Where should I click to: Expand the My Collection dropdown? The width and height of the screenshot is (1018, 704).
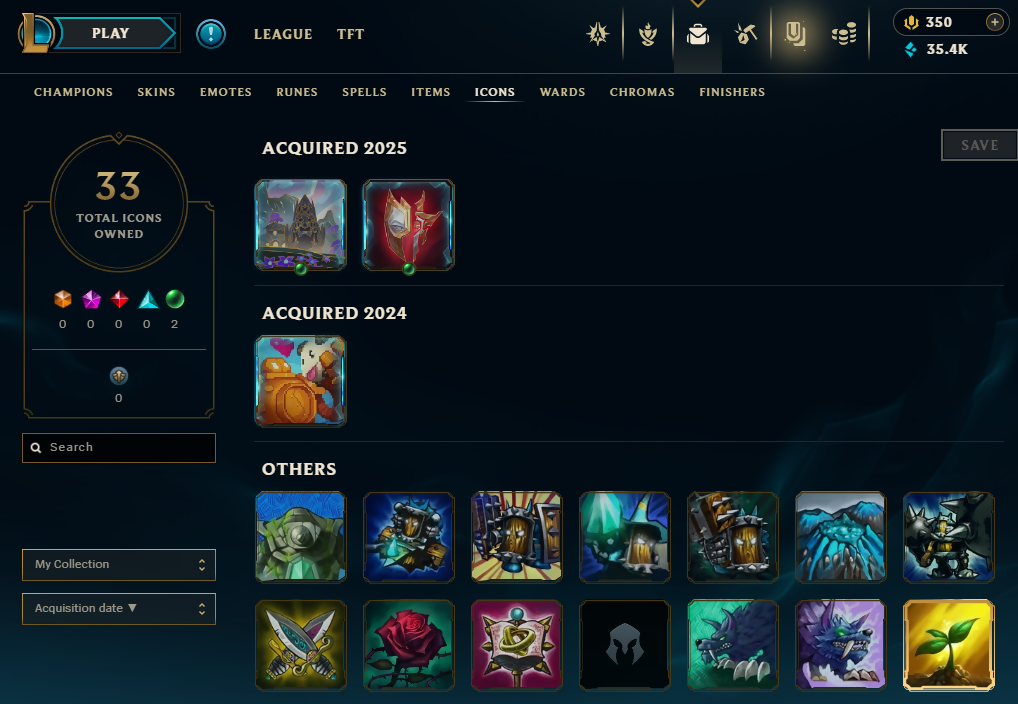(x=119, y=564)
